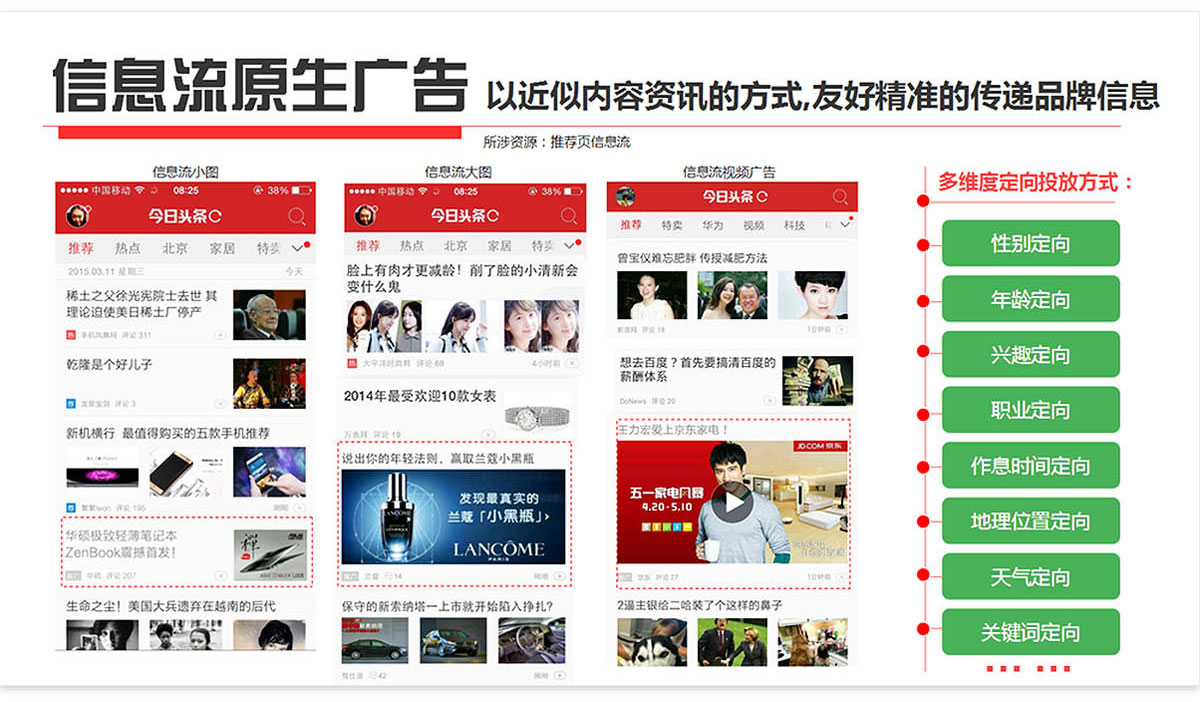Image resolution: width=1200 pixels, height=702 pixels.
Task: Open the user avatar in the 信息流视频广告 phone
Action: 626,196
